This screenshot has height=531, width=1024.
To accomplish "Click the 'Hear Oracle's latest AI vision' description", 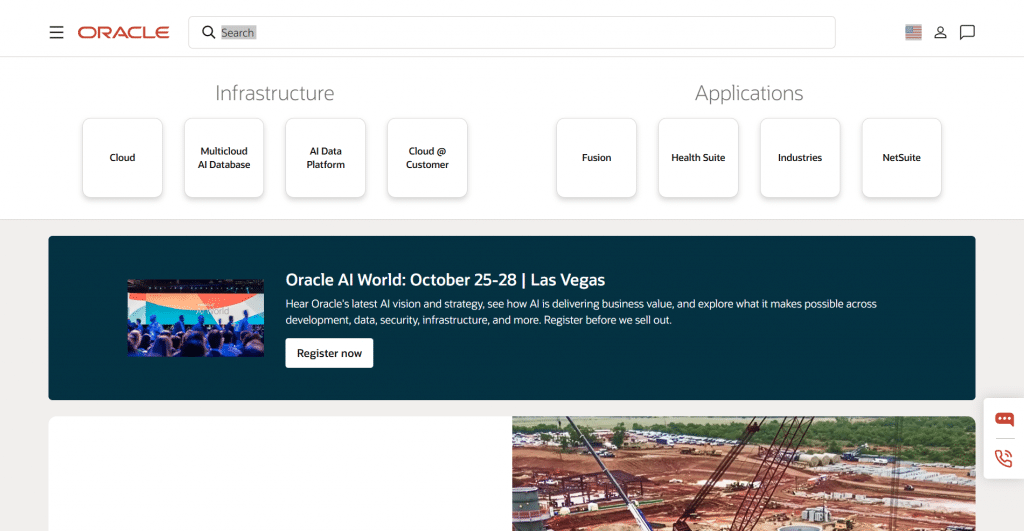I will (x=581, y=312).
